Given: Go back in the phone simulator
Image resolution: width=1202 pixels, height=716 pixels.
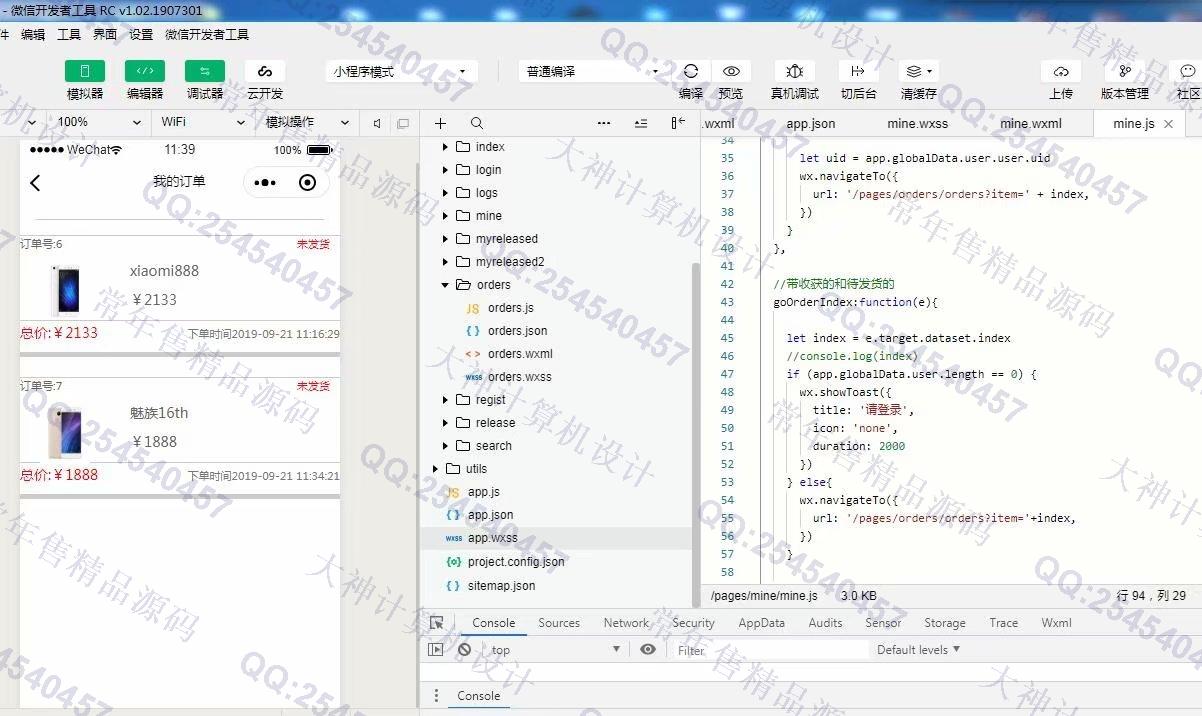Looking at the screenshot, I should tap(35, 182).
